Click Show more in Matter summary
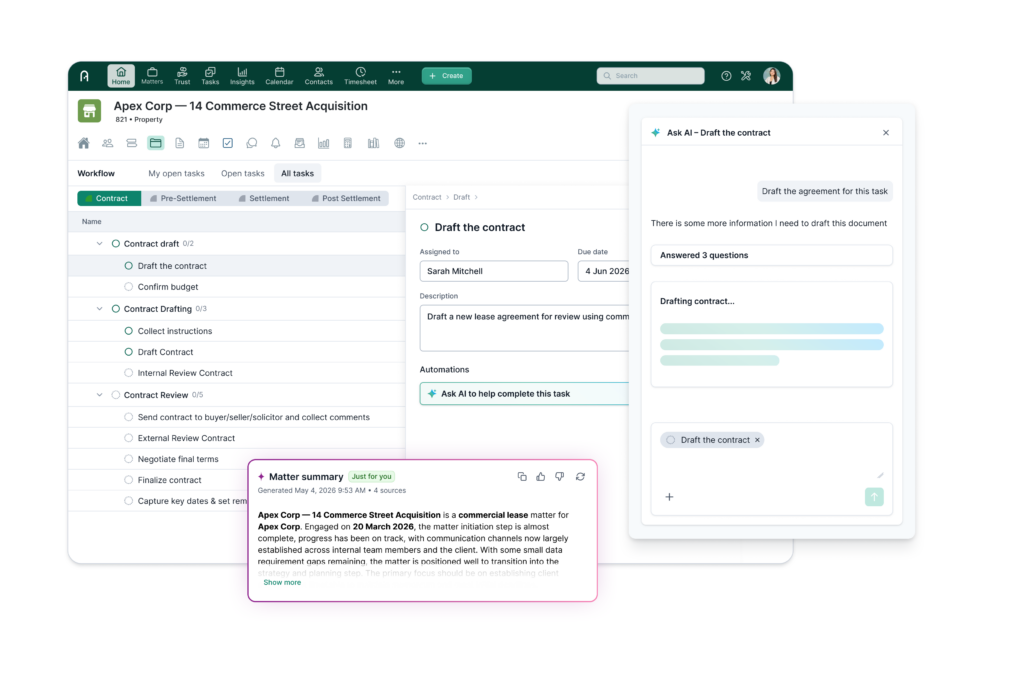1024x679 pixels. [x=282, y=582]
